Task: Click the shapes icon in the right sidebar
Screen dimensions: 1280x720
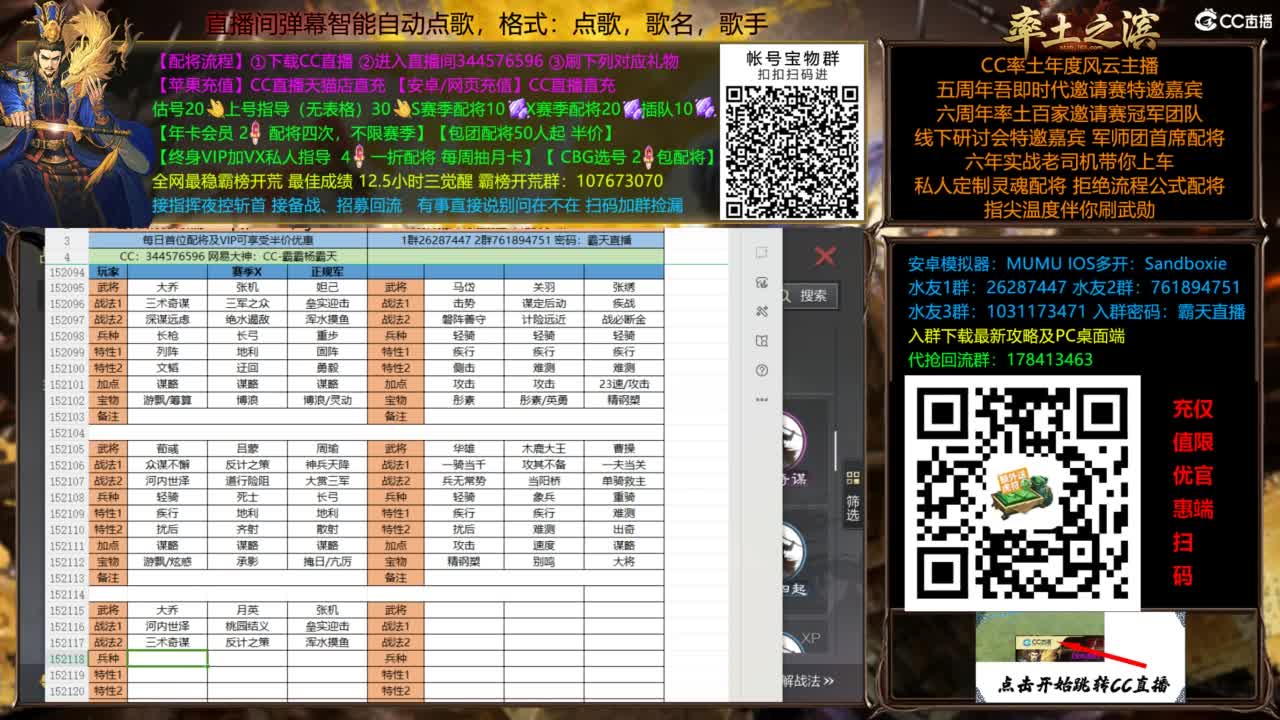Action: click(x=760, y=339)
